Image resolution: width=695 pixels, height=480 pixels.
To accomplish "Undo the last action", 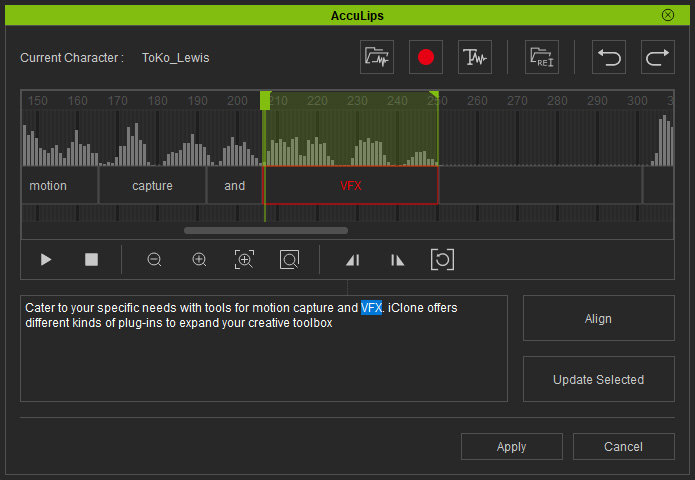I will [x=609, y=57].
